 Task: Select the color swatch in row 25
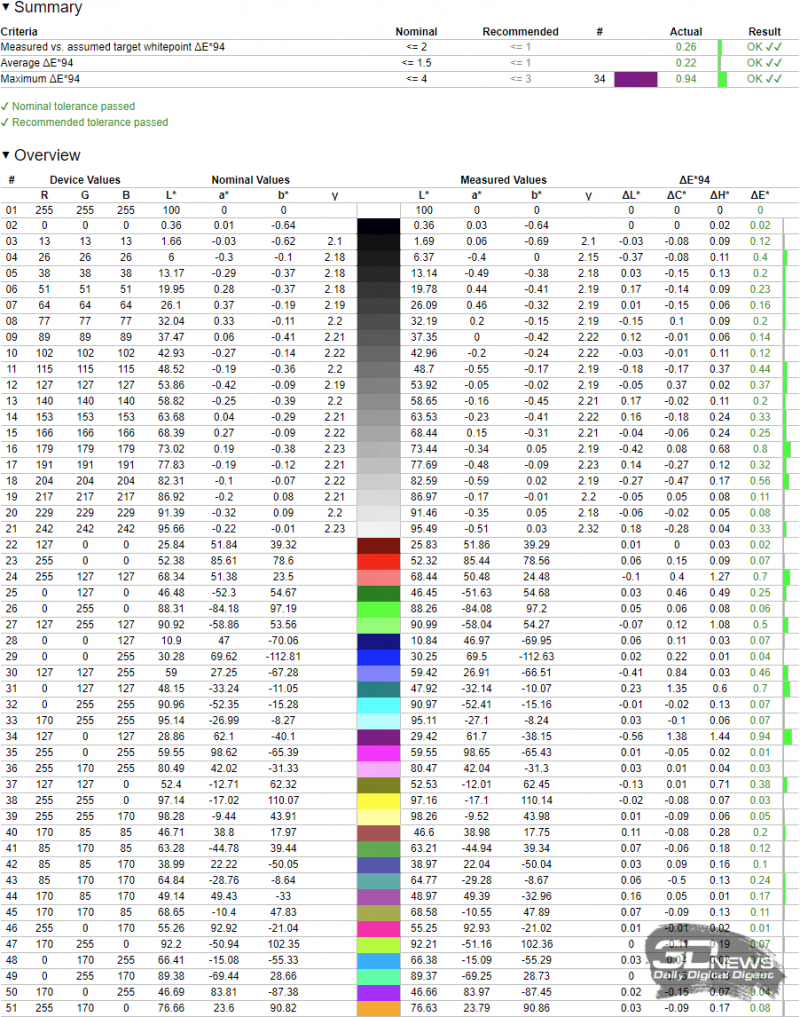pyautogui.click(x=378, y=593)
